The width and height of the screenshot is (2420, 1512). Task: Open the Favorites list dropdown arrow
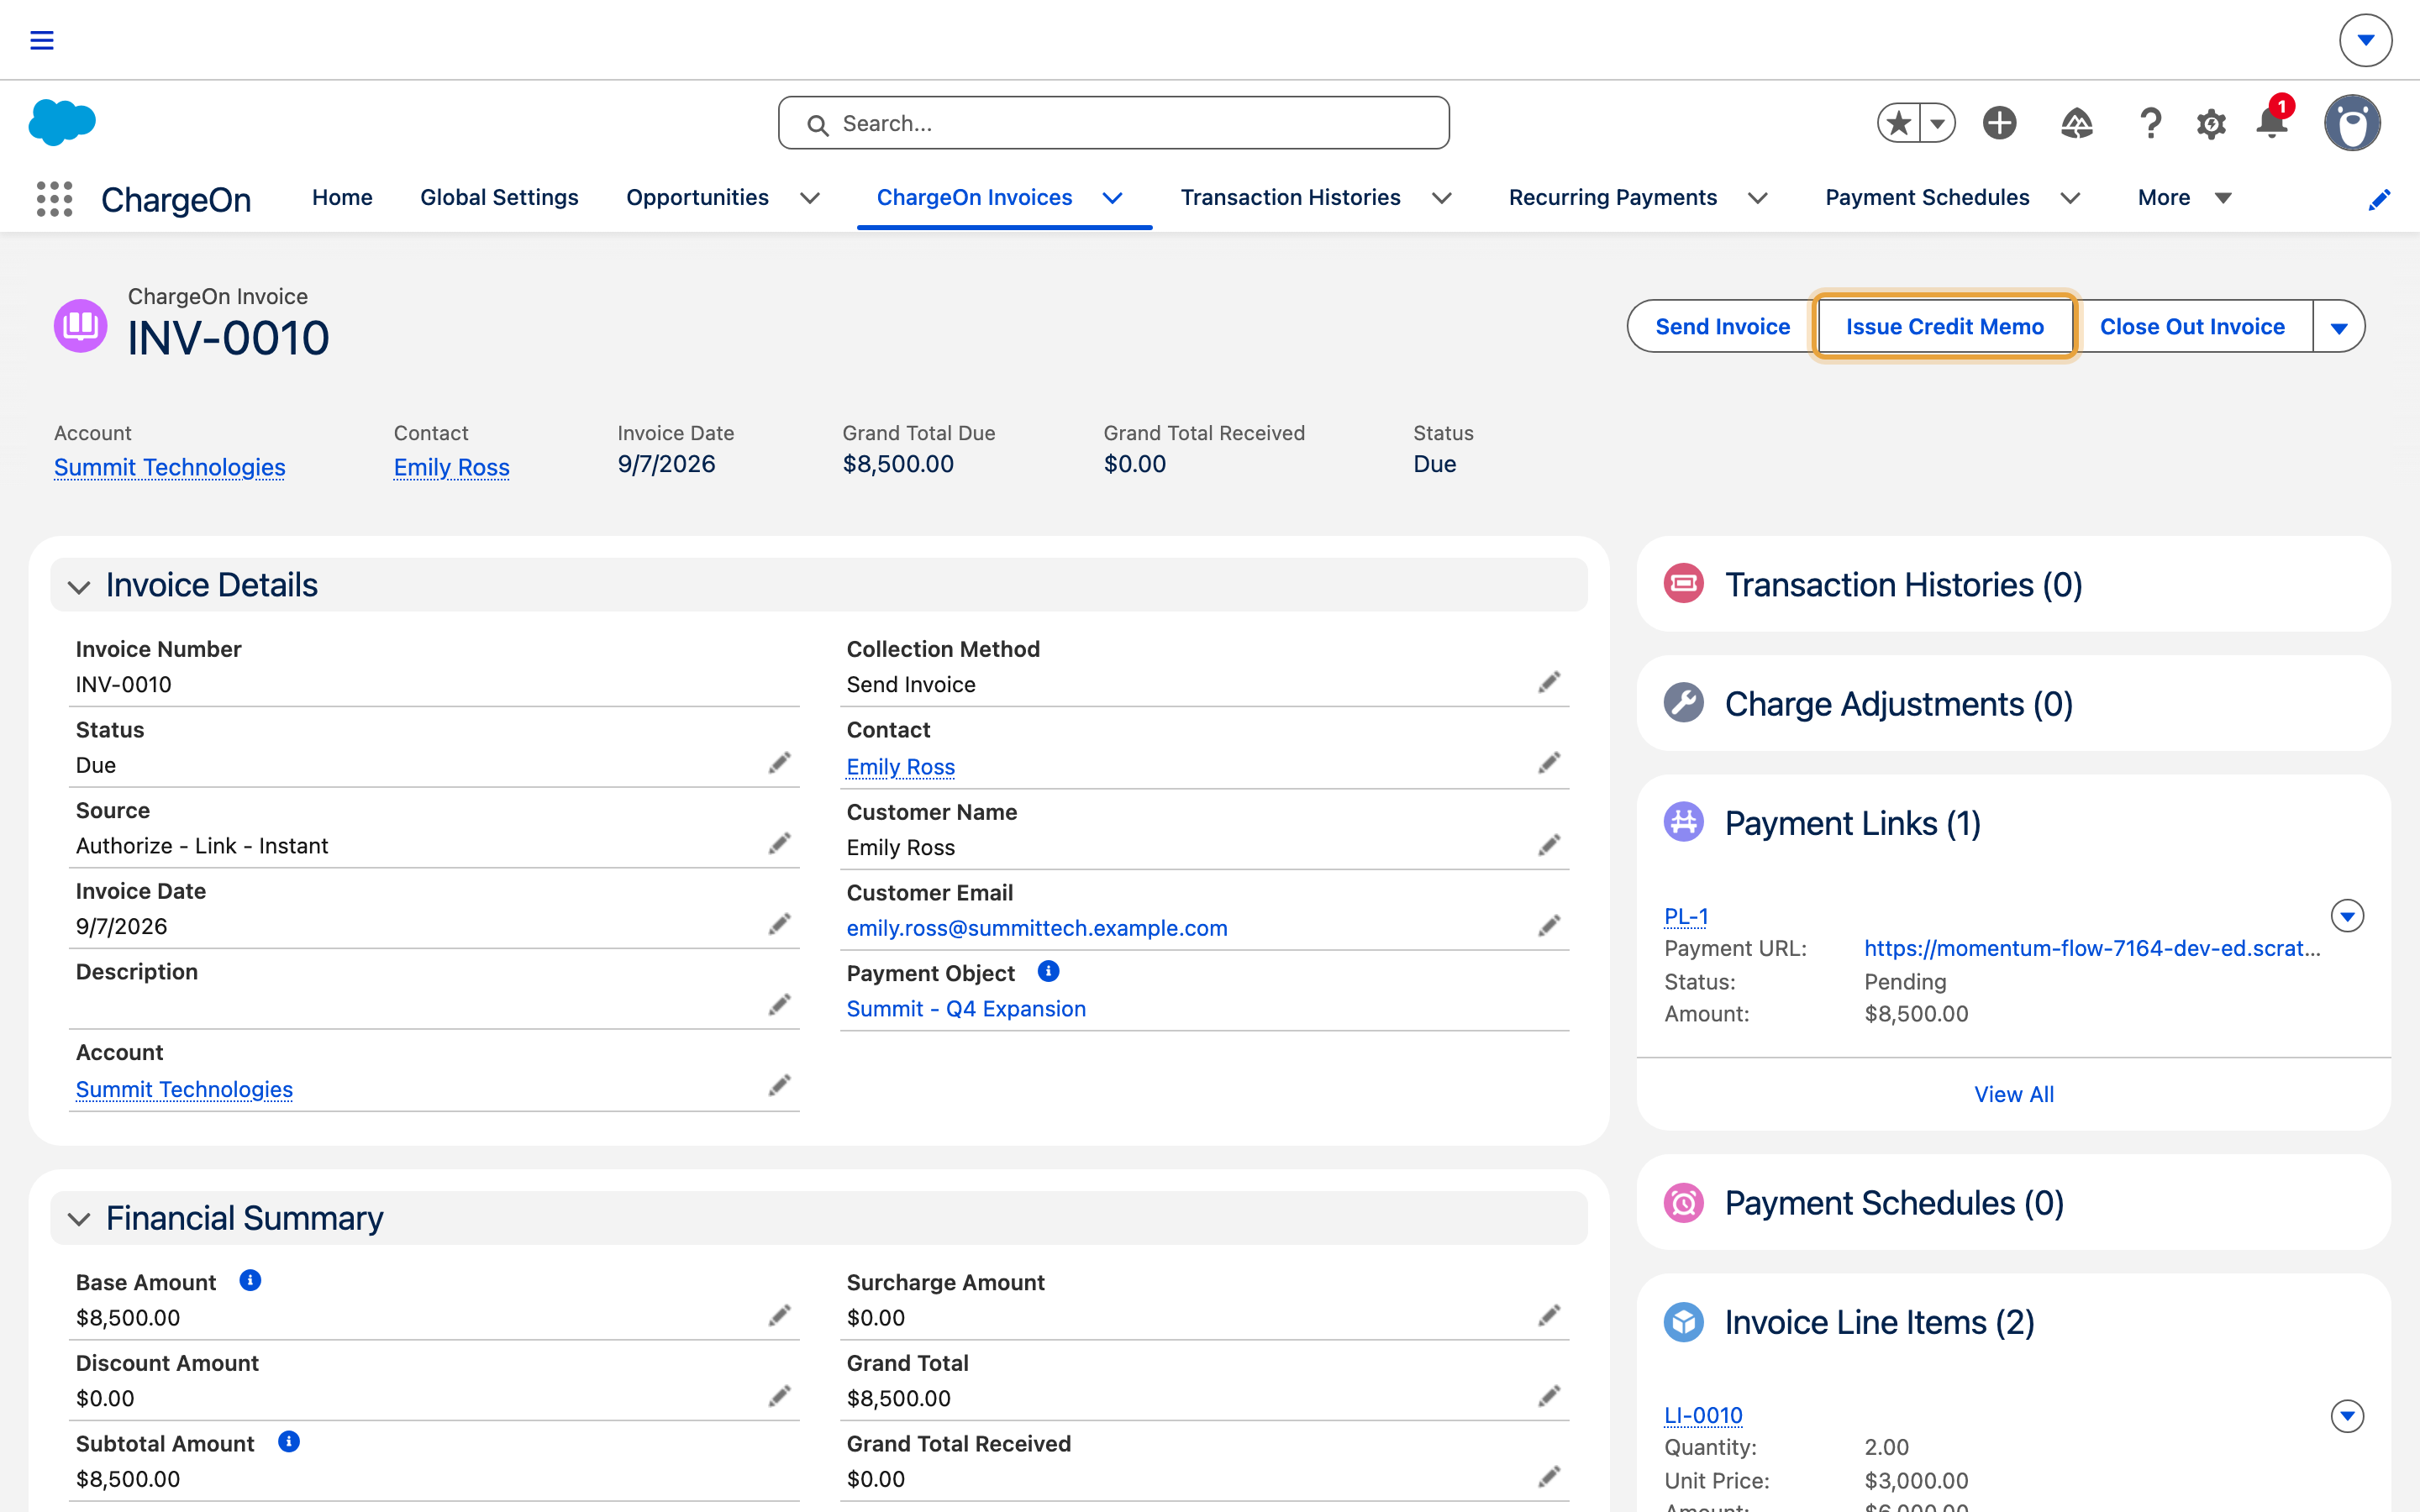tap(1938, 123)
